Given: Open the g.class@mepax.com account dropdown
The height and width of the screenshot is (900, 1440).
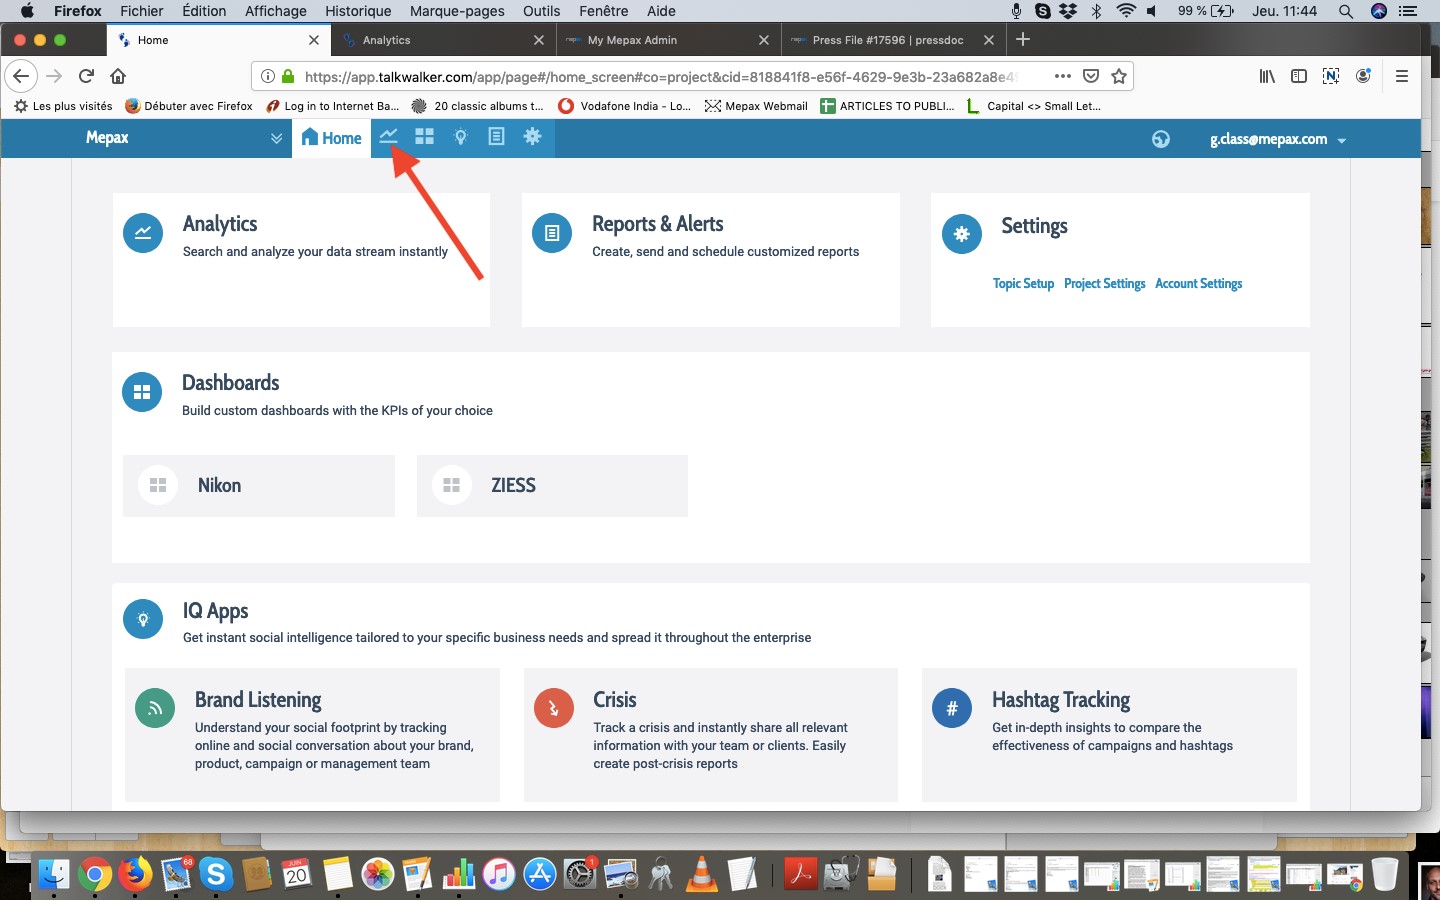Looking at the screenshot, I should pyautogui.click(x=1277, y=139).
